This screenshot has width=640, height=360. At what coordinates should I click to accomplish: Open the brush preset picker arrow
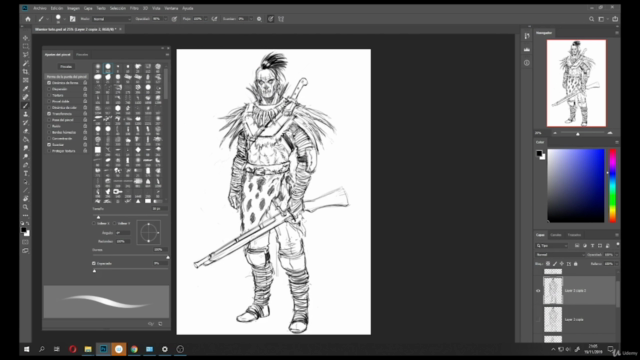click(64, 19)
